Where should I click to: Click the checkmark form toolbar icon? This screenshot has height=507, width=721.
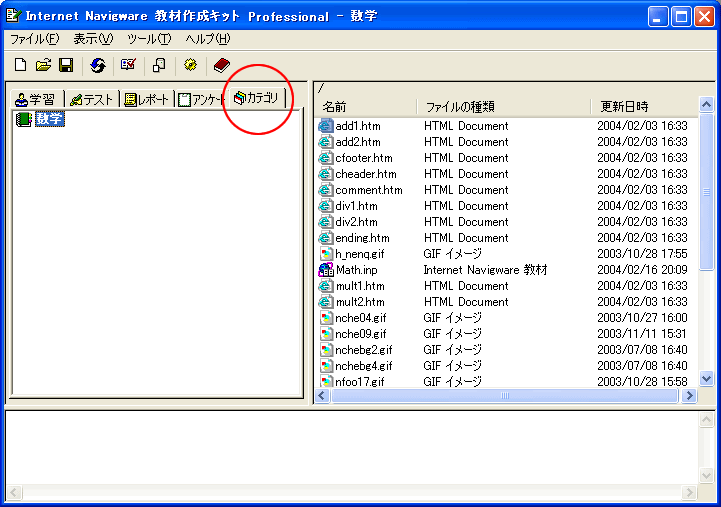pyautogui.click(x=128, y=65)
